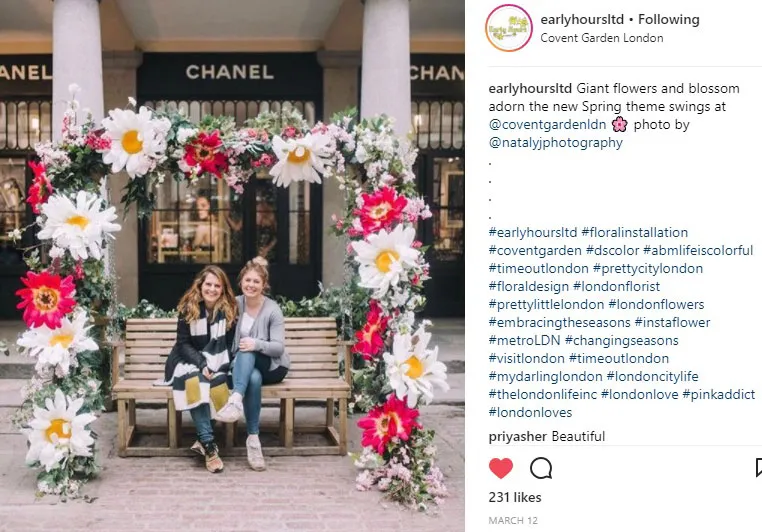
Task: Click the MARCH 12 post date
Action: click(513, 521)
